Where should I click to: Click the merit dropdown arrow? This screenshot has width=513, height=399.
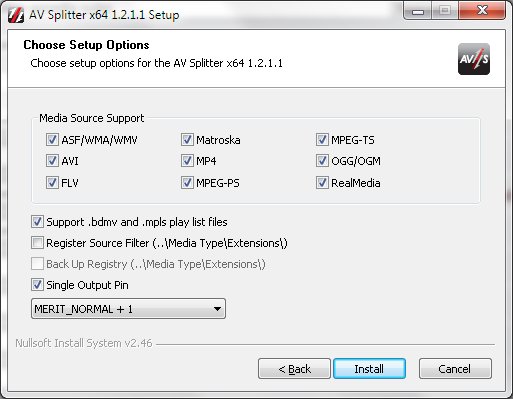(217, 309)
